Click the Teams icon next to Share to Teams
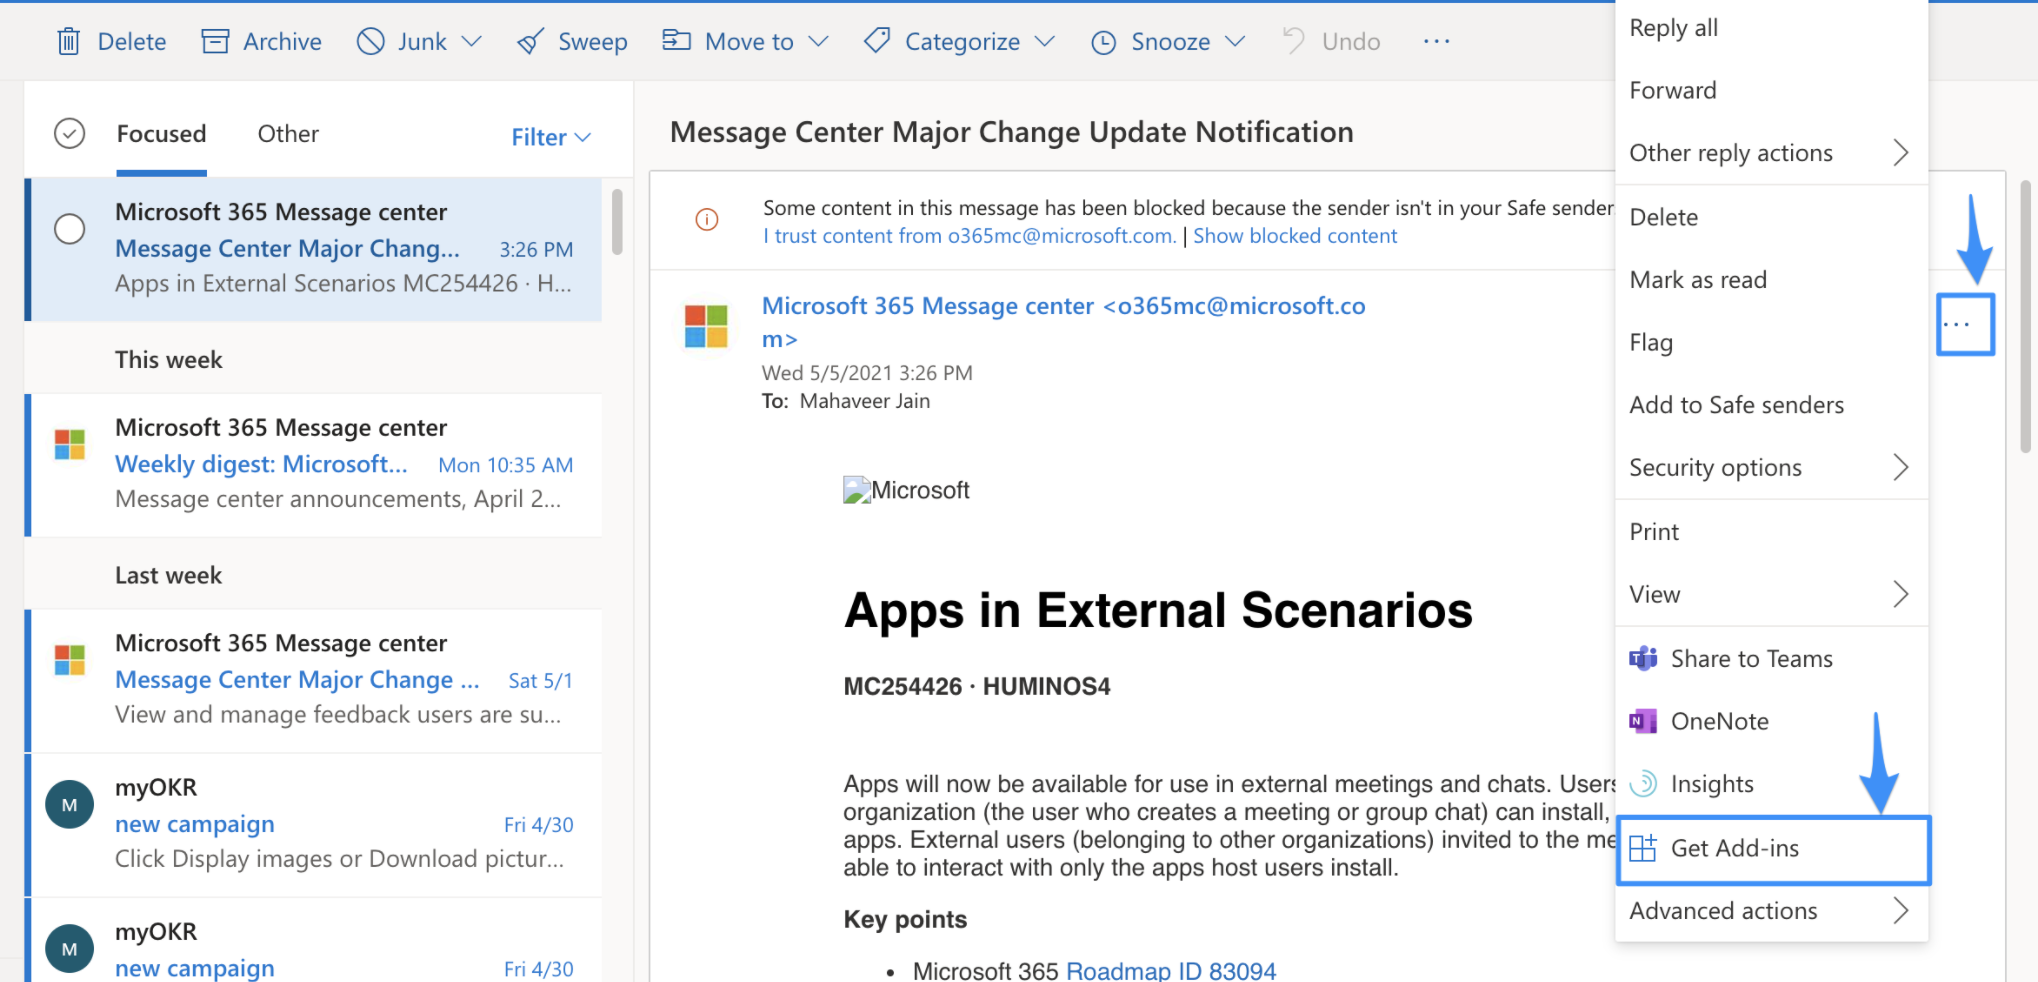Screen dimensions: 2038x982 pyautogui.click(x=1643, y=659)
